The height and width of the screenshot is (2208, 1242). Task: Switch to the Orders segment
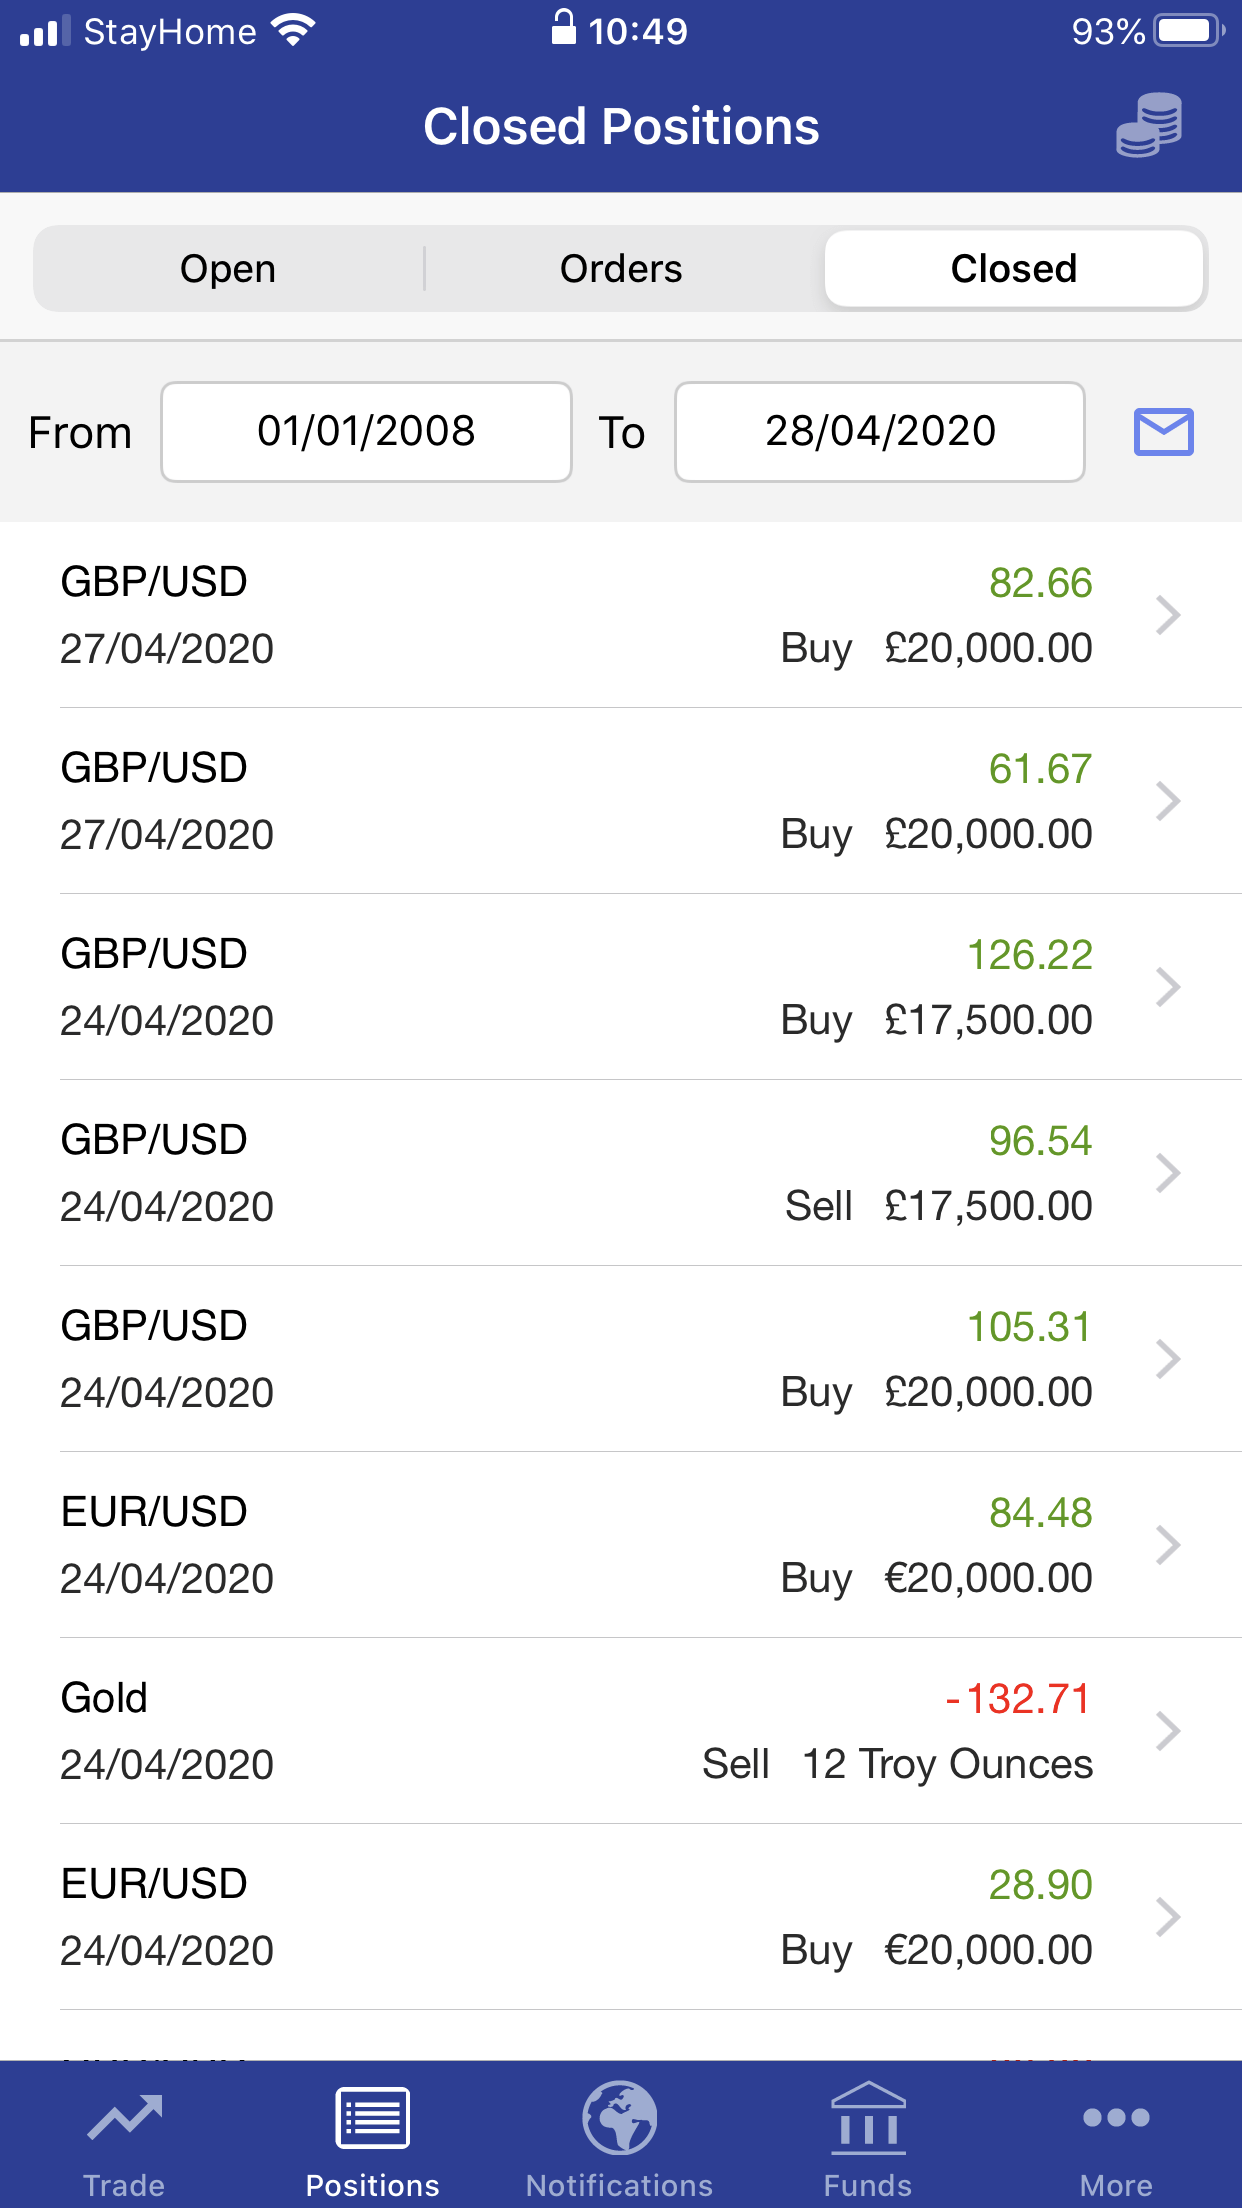(621, 268)
